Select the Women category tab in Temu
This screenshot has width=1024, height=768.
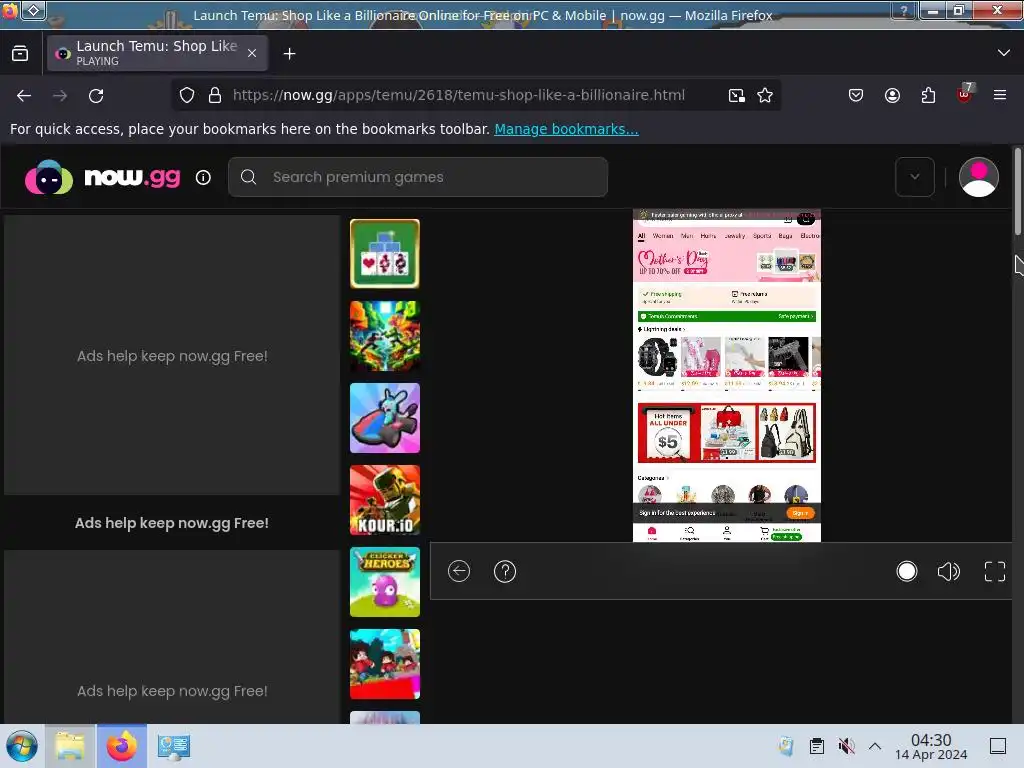pos(663,236)
